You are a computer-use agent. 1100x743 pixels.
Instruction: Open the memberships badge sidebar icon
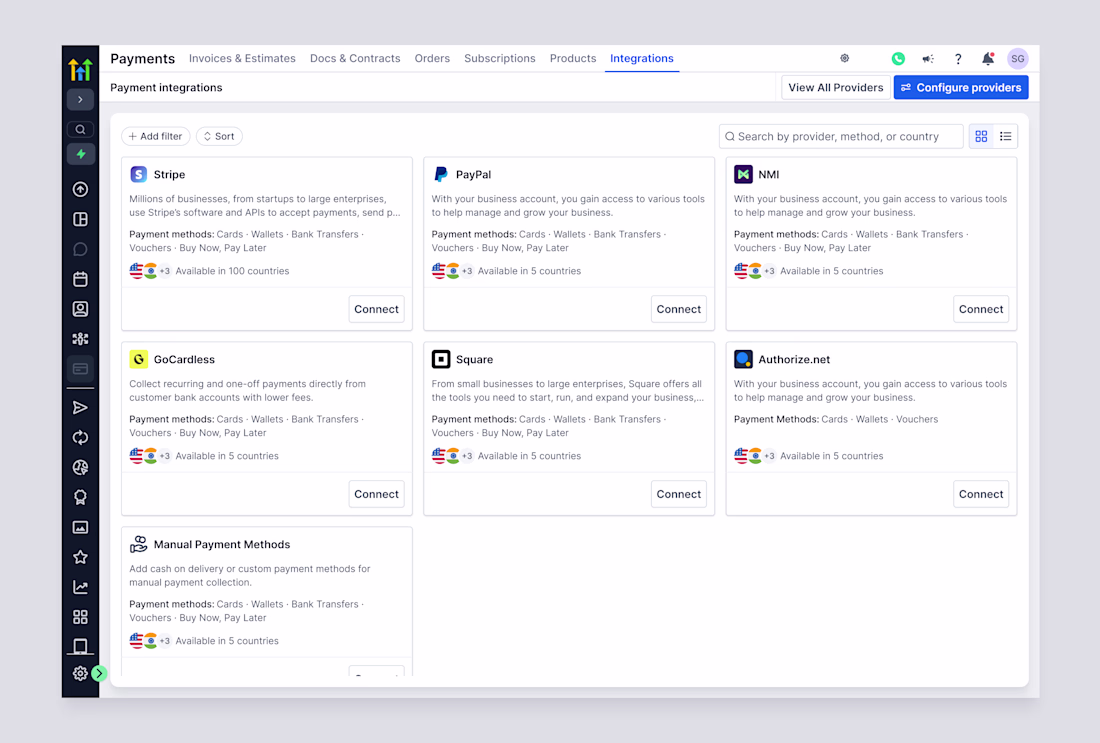80,497
